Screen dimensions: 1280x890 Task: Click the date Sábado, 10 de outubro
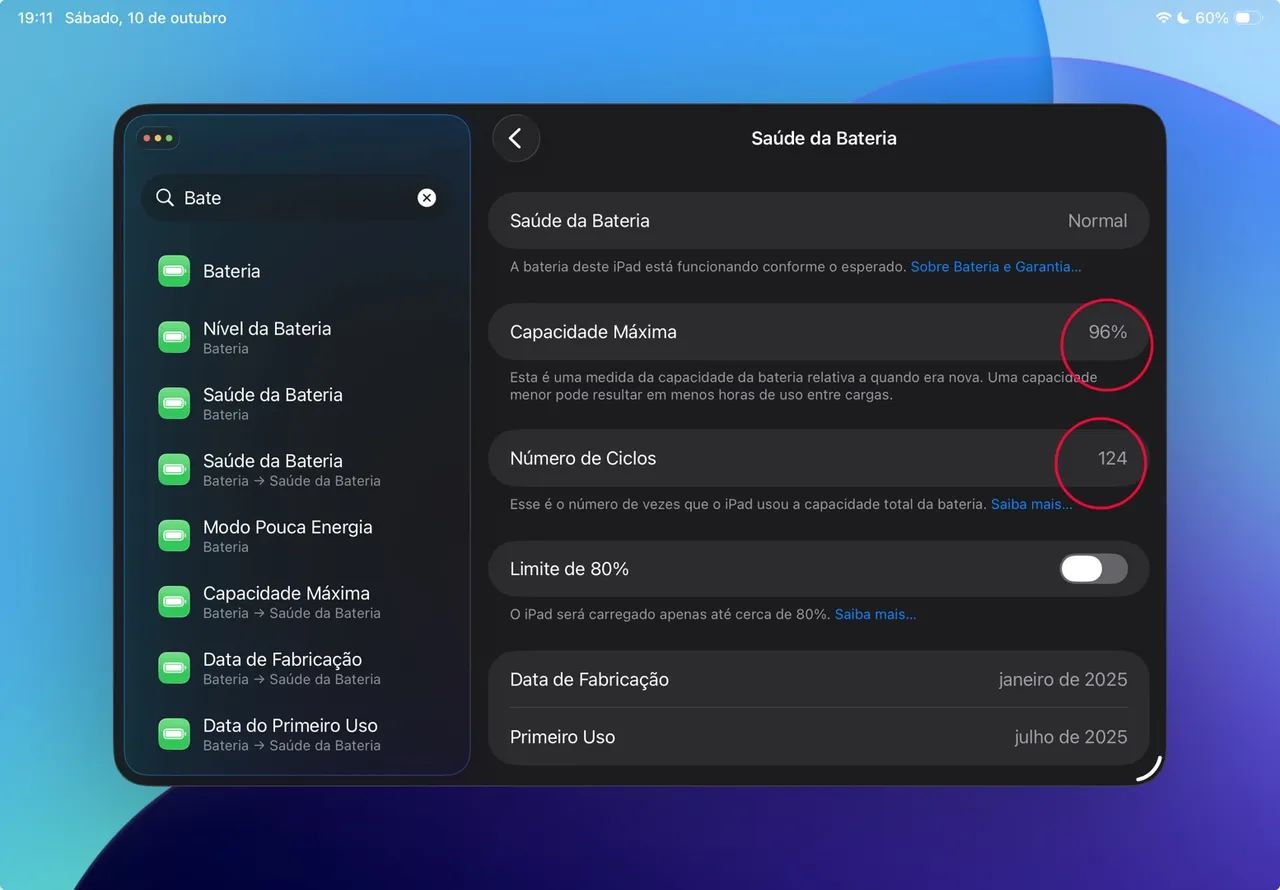pyautogui.click(x=146, y=18)
